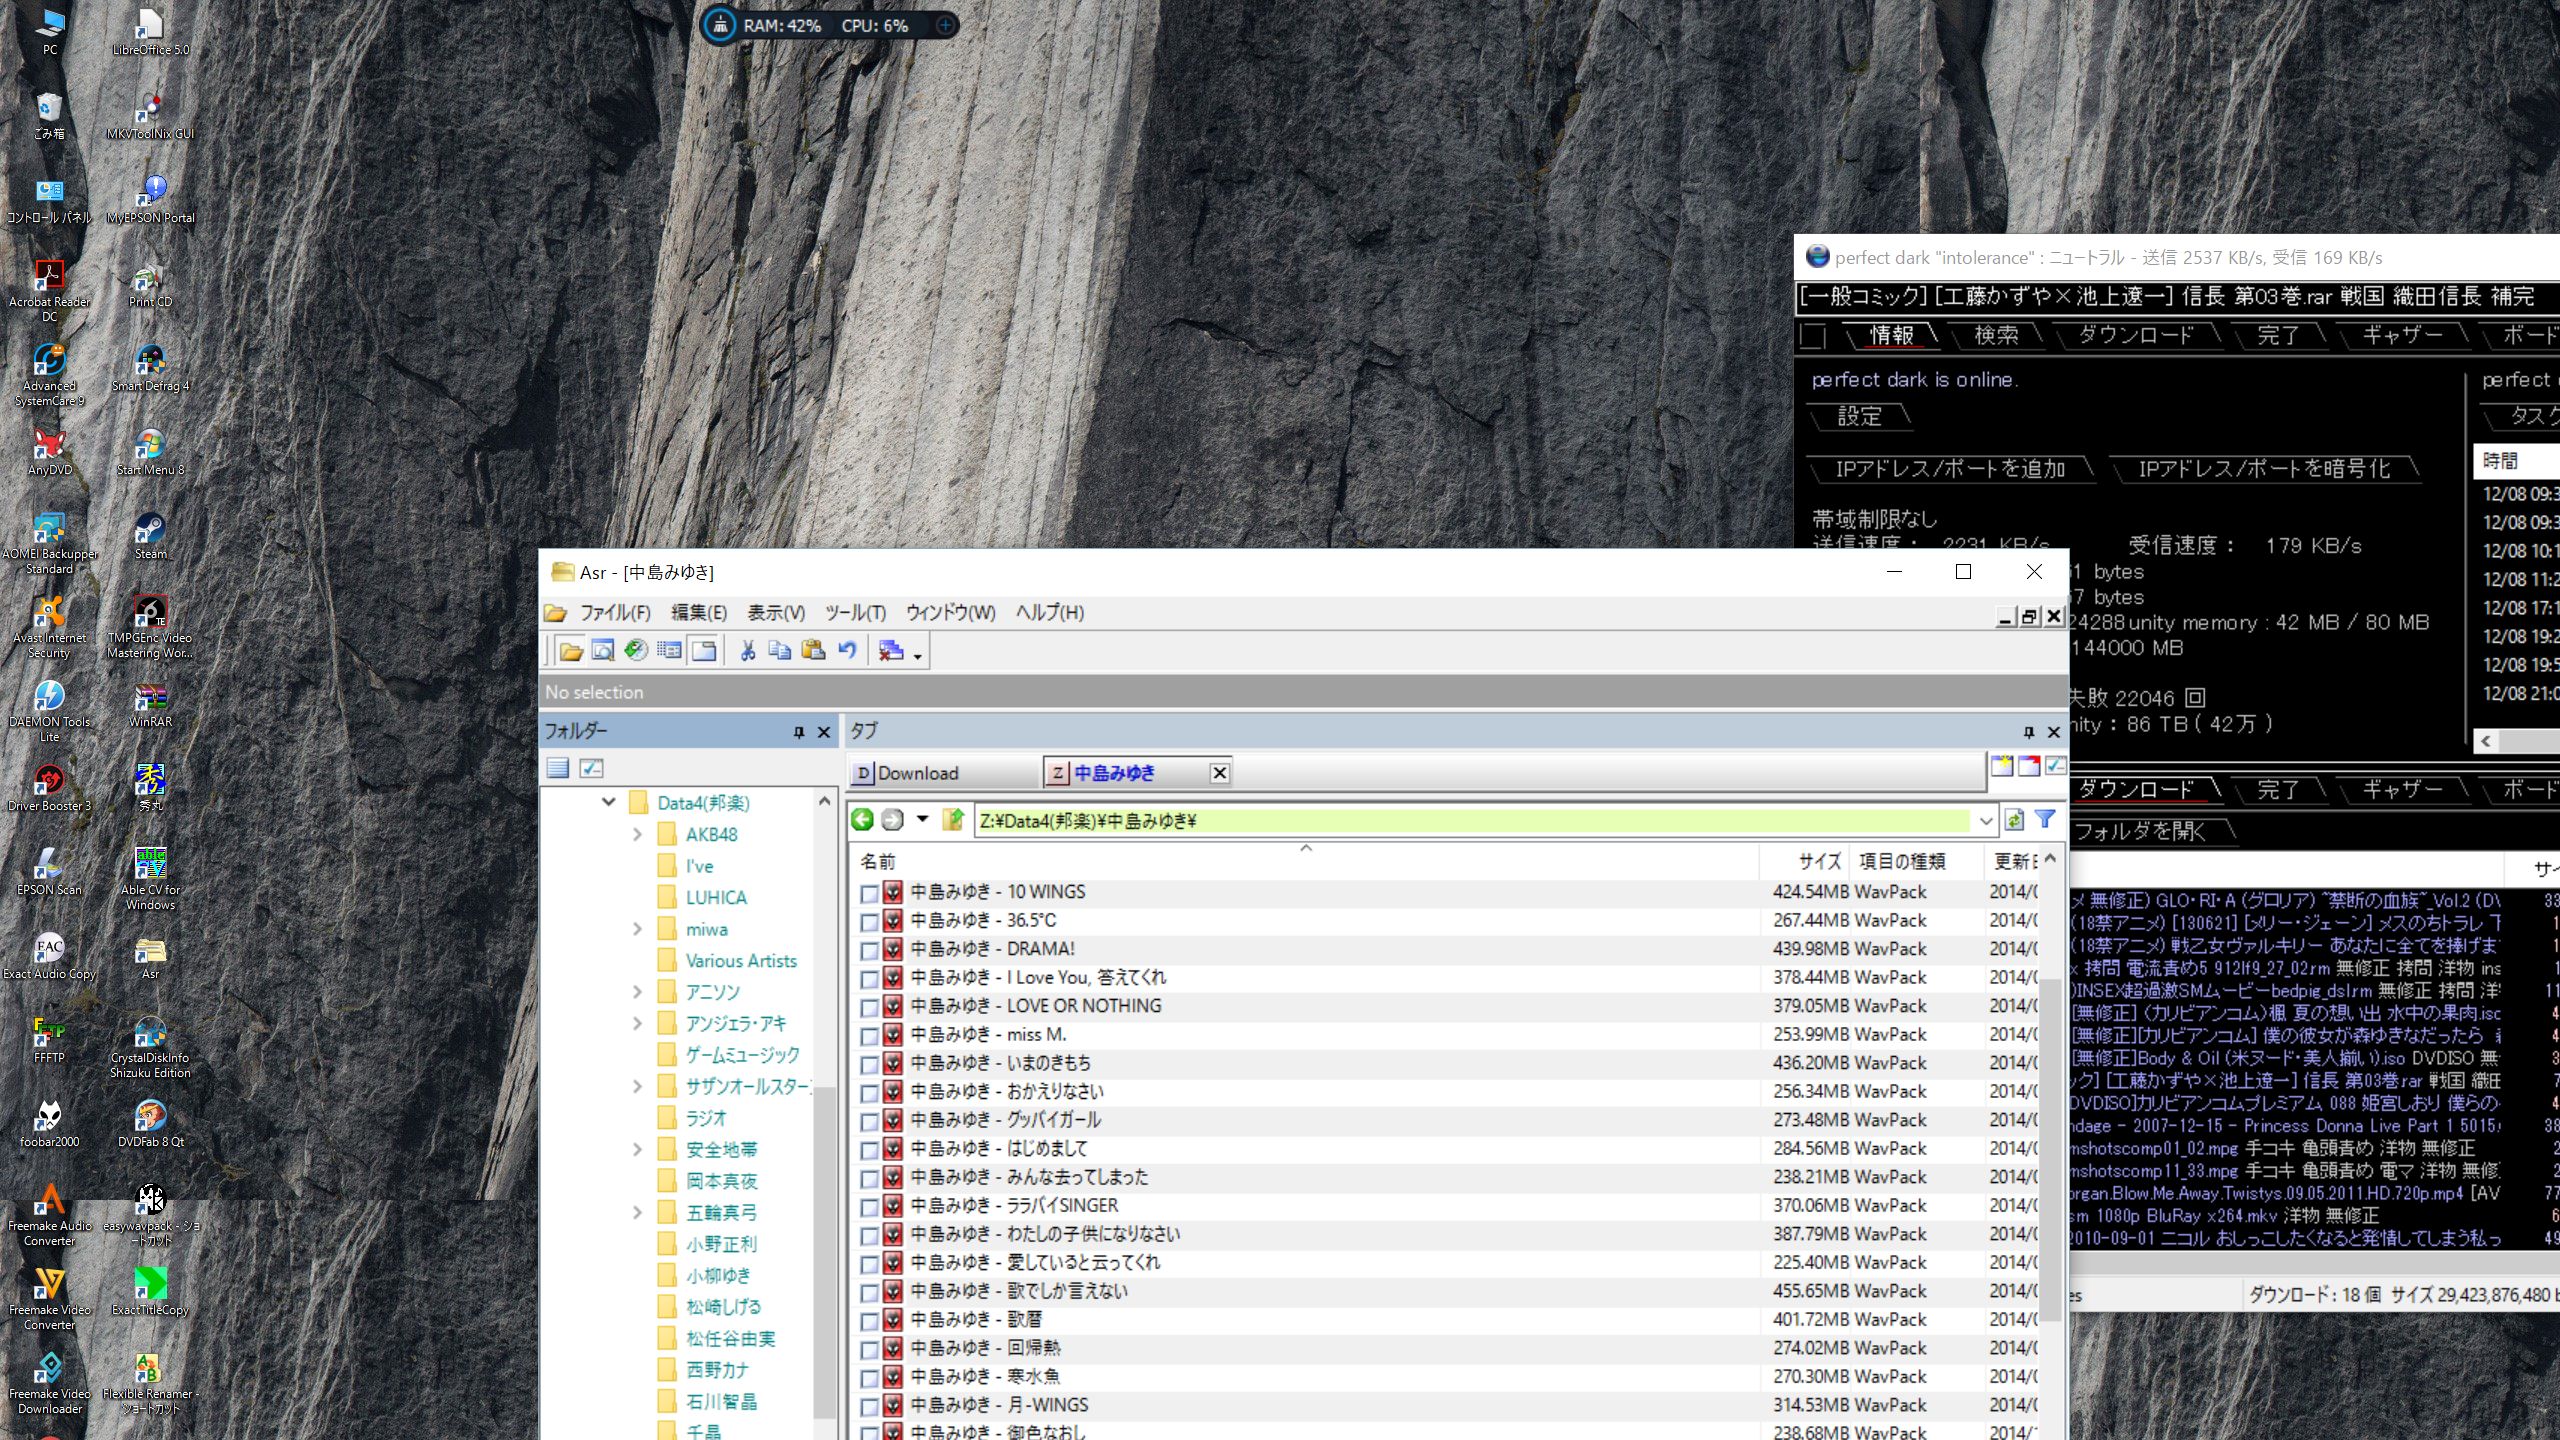Collapse the Data4(邦楽) tree node
The width and height of the screenshot is (2560, 1440).
[608, 802]
